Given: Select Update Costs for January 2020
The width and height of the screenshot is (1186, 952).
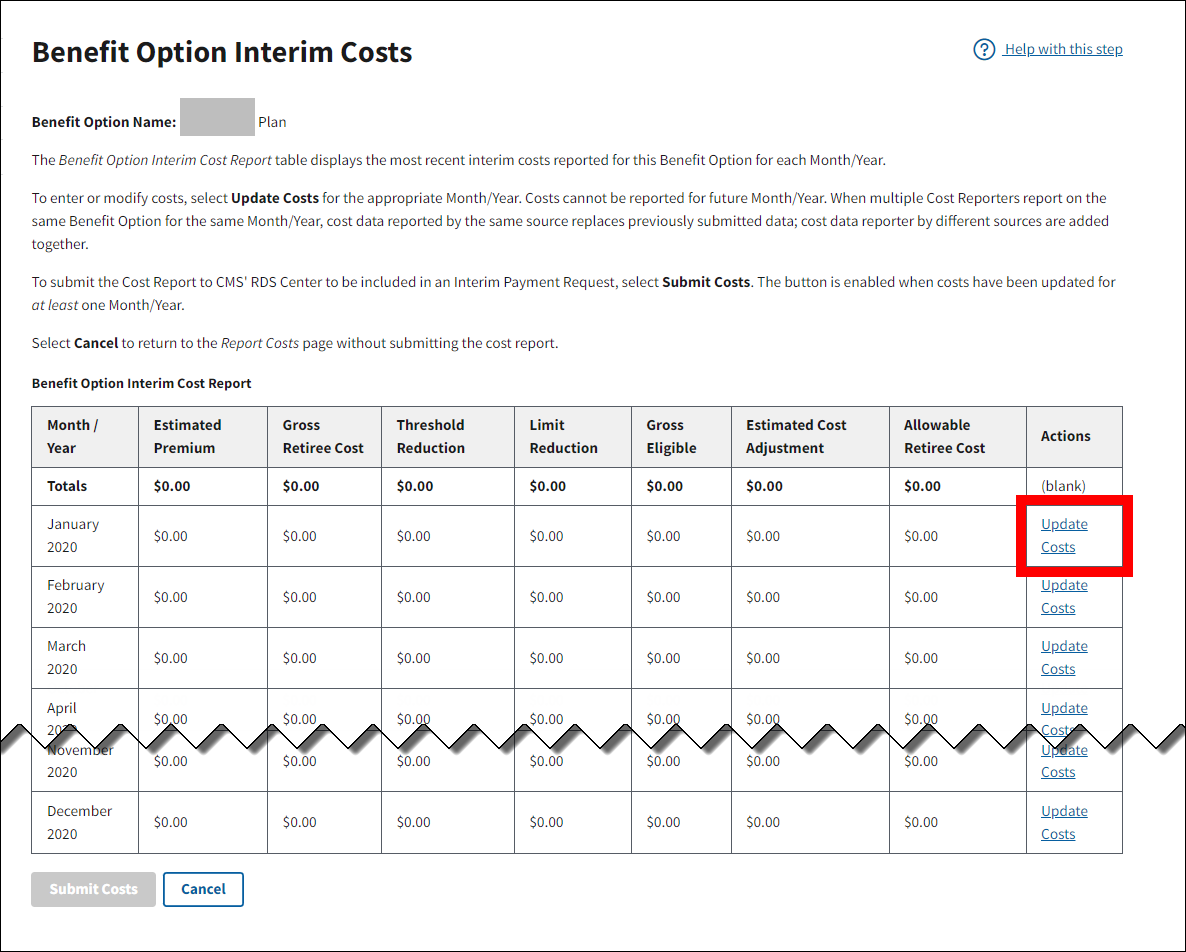Looking at the screenshot, I should tap(1063, 535).
